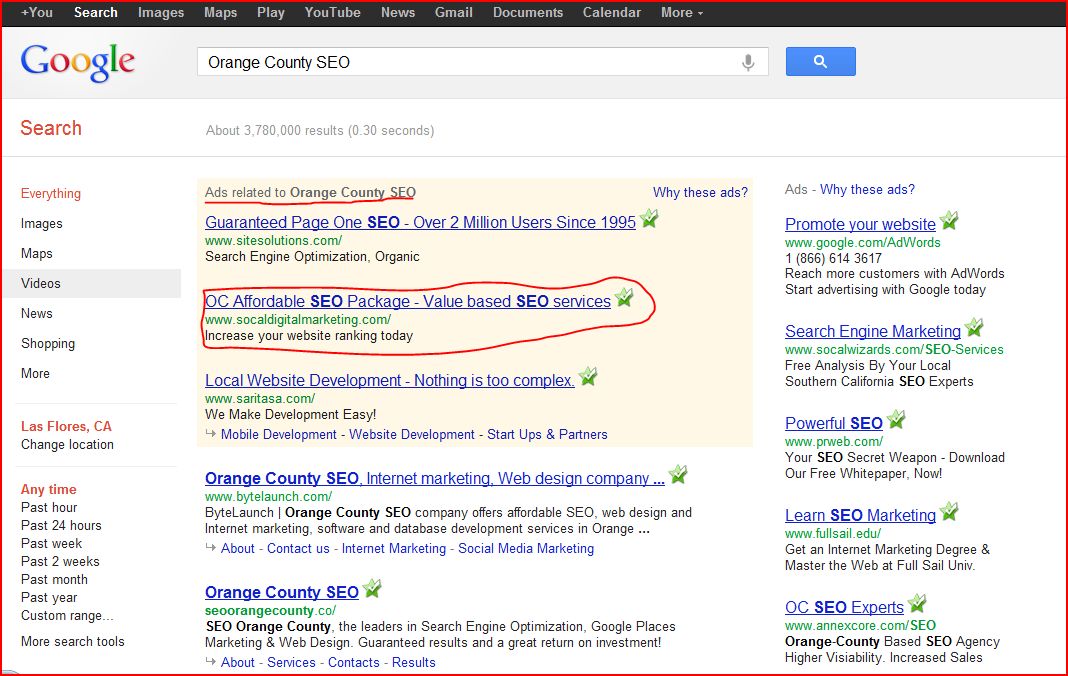
Task: Open Powerful SEO ad link
Action: [834, 423]
